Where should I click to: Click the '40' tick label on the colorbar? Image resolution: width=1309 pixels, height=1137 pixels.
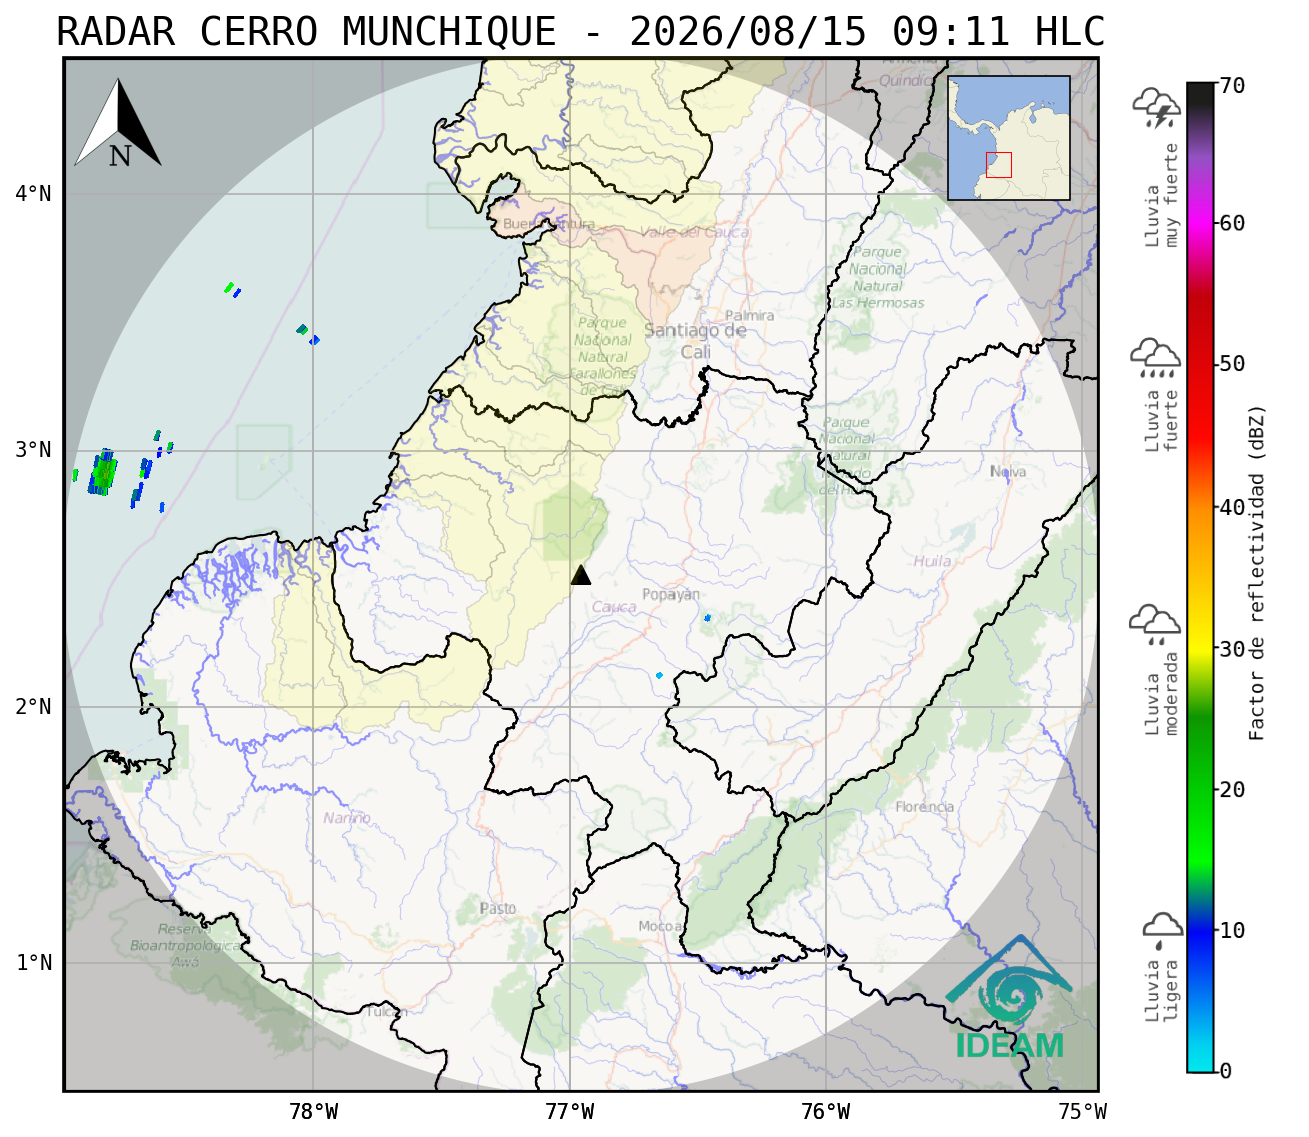coord(1232,507)
